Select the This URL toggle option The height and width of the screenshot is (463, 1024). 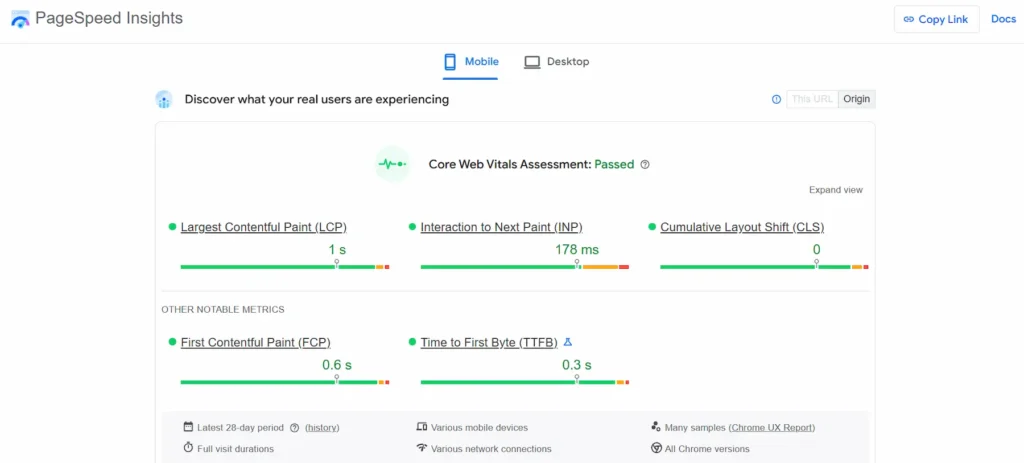812,99
